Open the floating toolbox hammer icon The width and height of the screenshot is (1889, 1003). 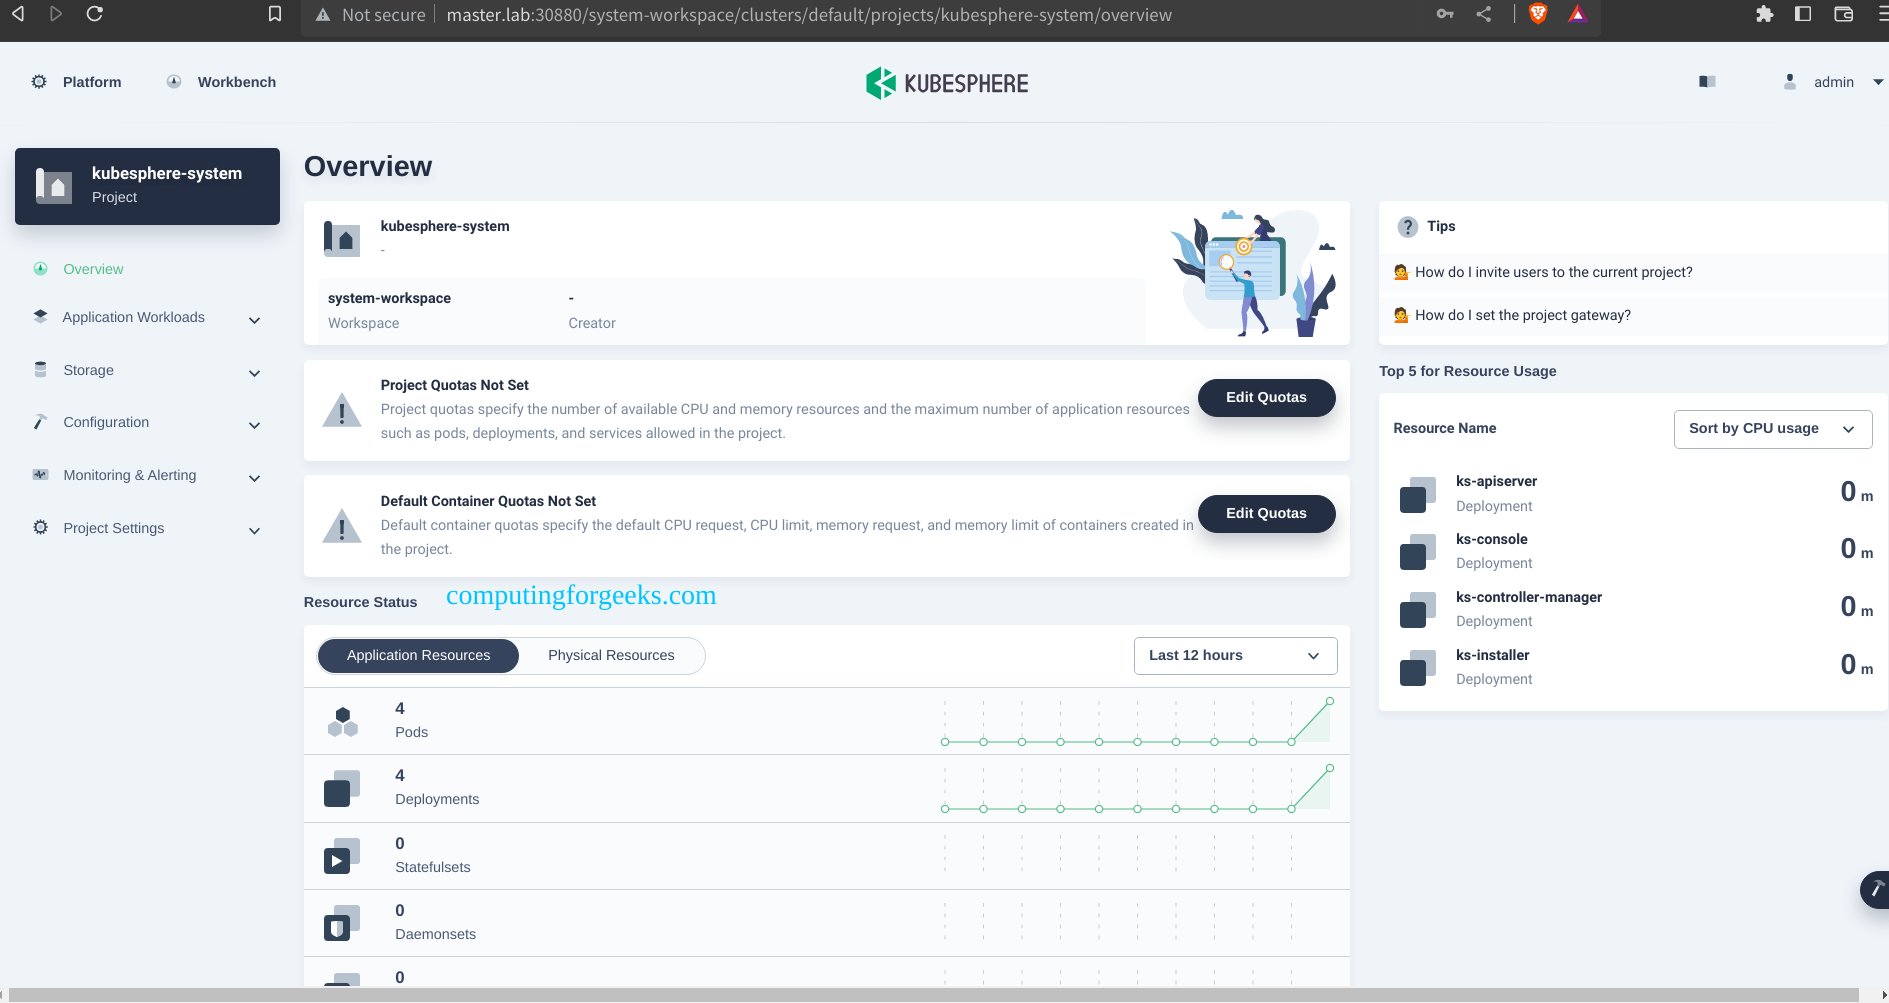(x=1876, y=889)
